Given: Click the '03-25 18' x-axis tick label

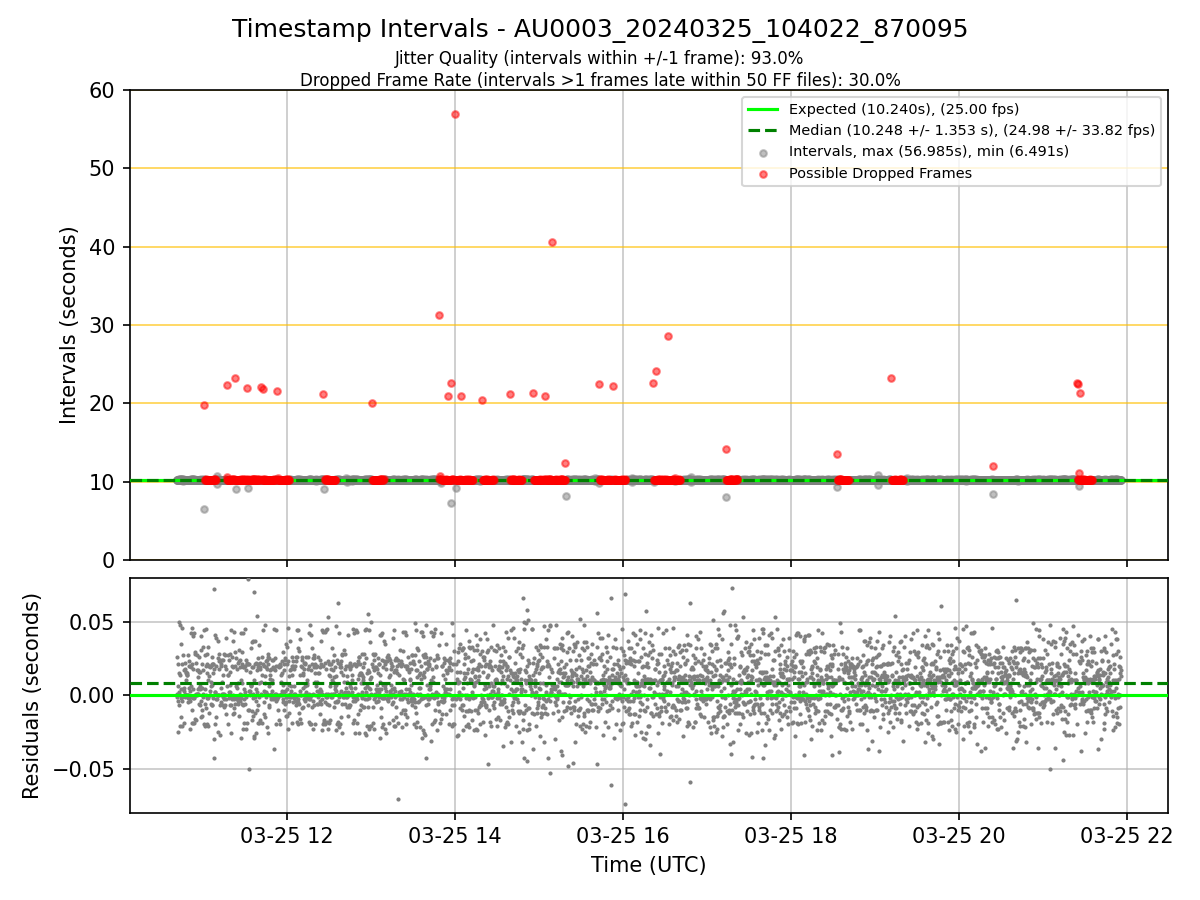Looking at the screenshot, I should [791, 834].
